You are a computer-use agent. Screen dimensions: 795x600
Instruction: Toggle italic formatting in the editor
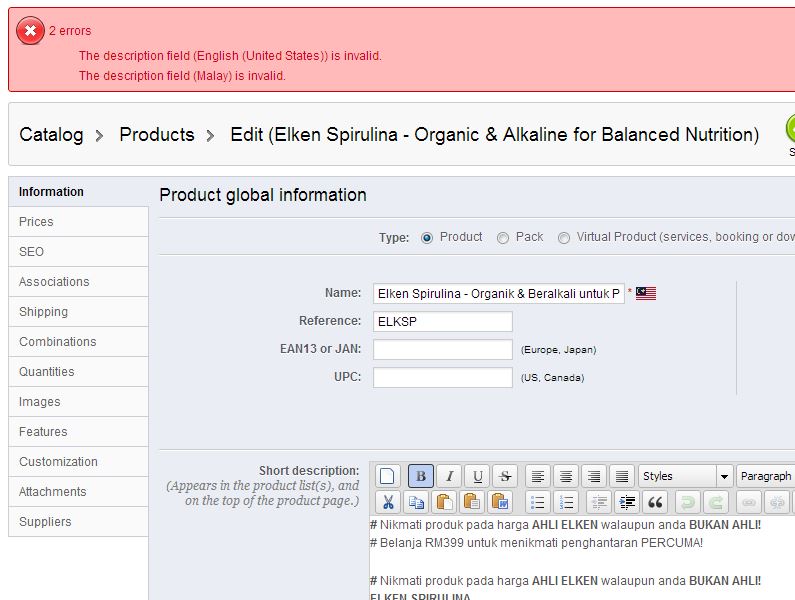coord(449,476)
